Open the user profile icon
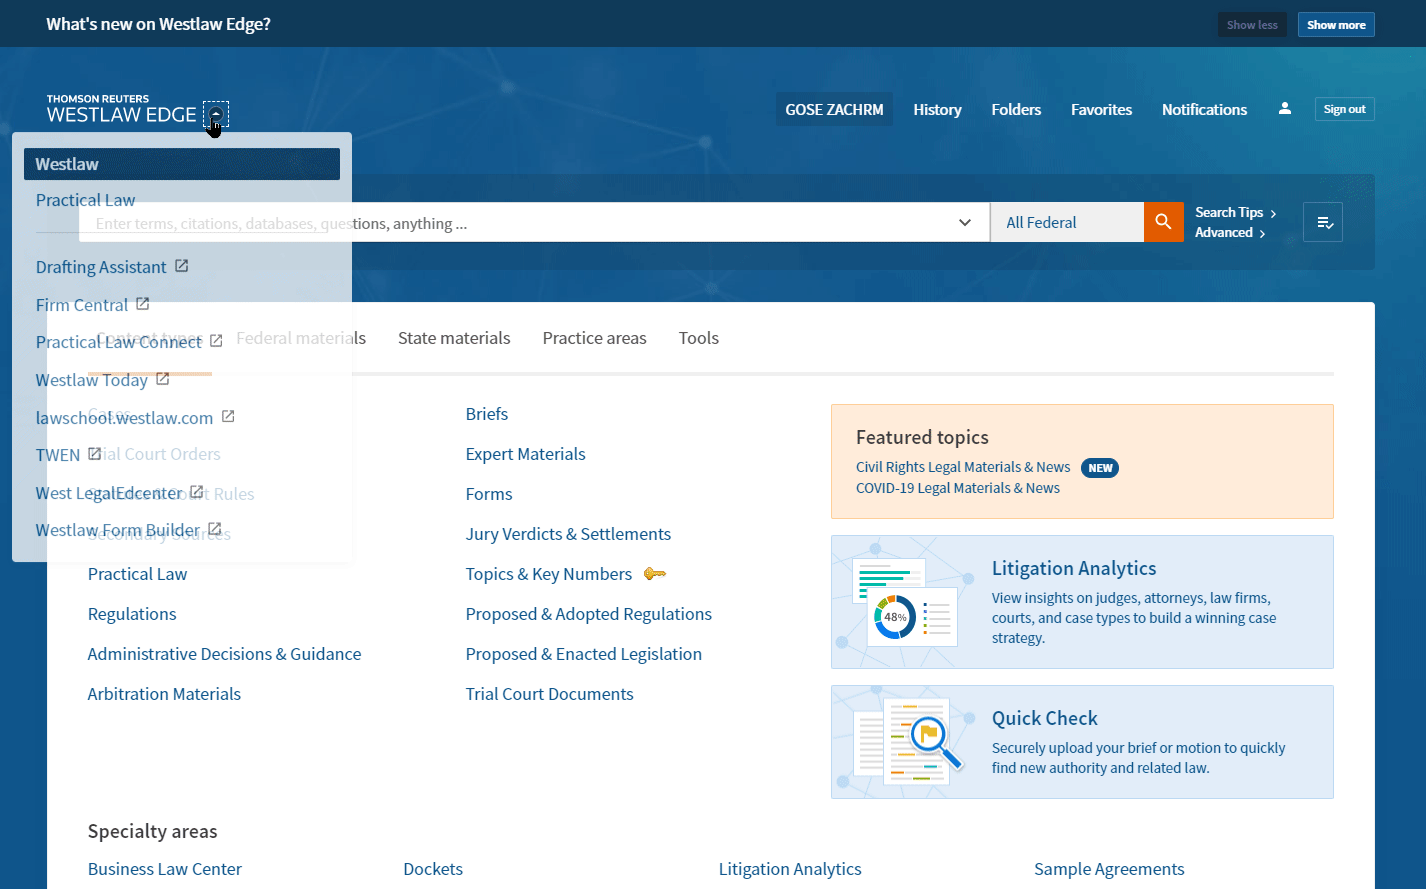This screenshot has width=1426, height=889. coord(1285,109)
